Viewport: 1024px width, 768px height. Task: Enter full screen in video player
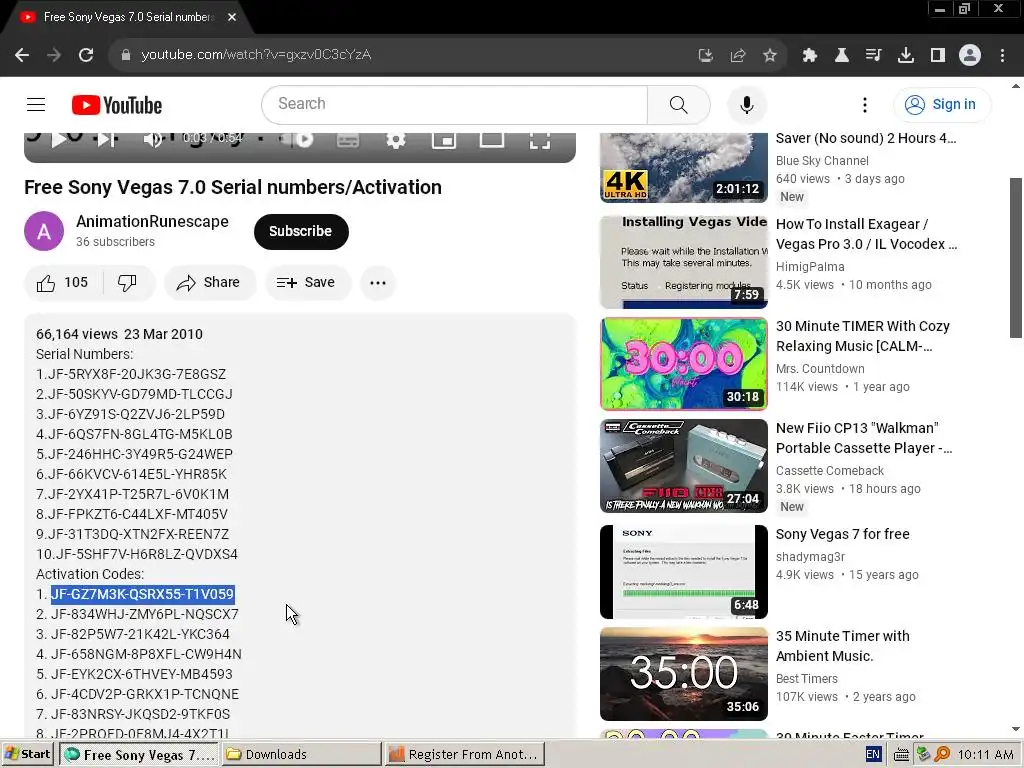click(539, 140)
